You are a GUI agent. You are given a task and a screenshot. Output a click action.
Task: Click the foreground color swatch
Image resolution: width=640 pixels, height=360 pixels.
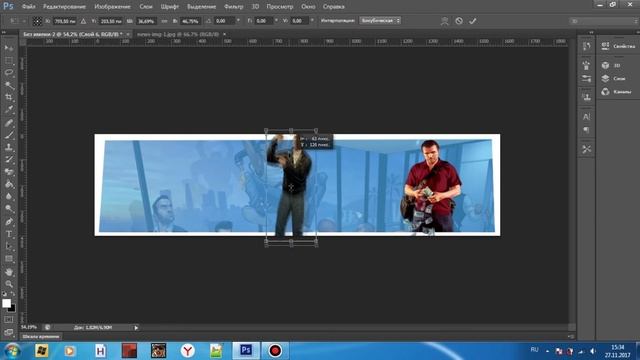(6, 303)
